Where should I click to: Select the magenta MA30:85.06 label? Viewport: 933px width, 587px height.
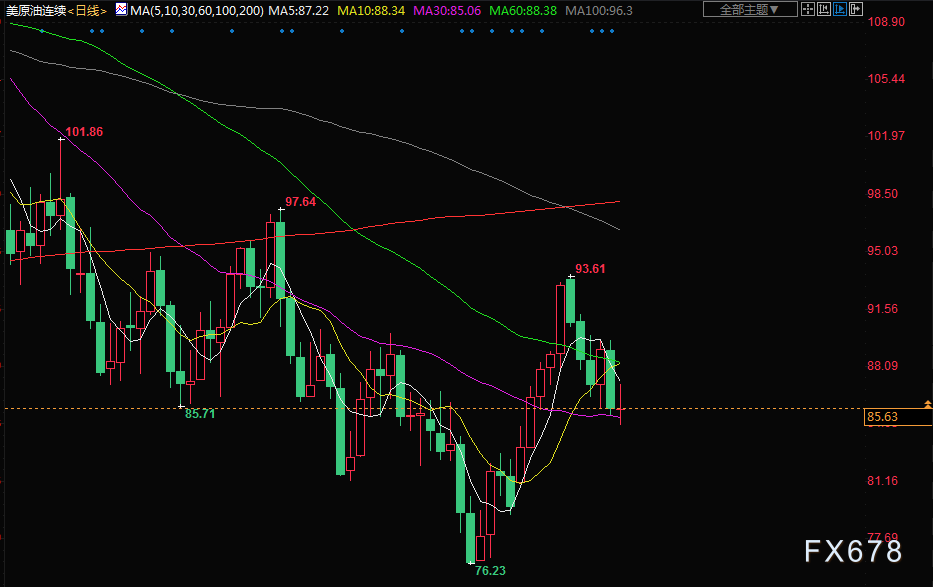(x=446, y=10)
